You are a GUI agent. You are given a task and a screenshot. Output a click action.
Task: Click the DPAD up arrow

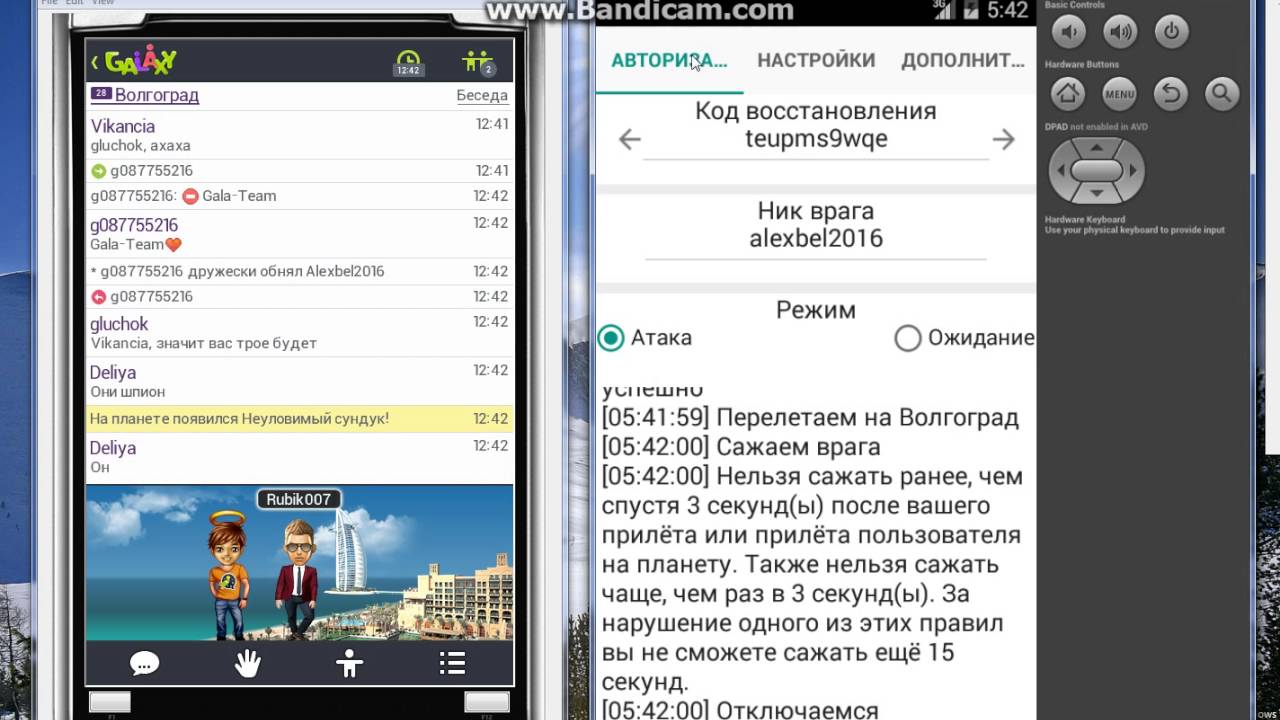point(1096,148)
